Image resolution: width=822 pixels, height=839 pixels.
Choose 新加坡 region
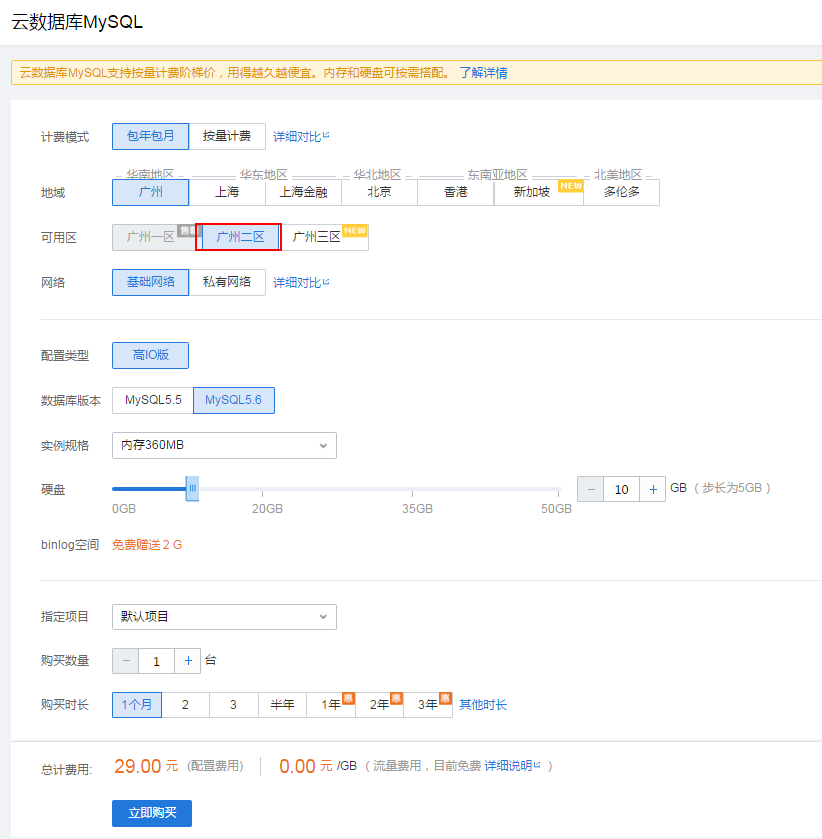(538, 192)
